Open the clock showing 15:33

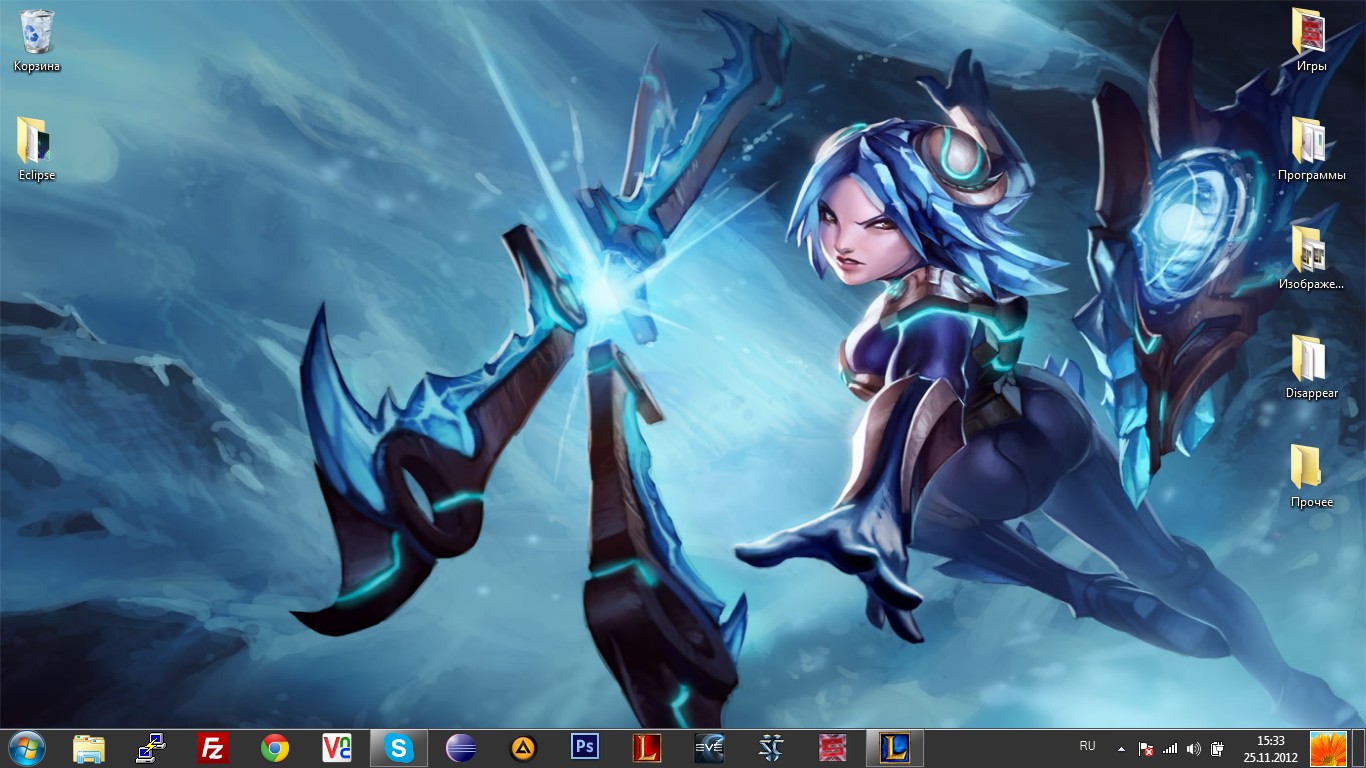1270,748
